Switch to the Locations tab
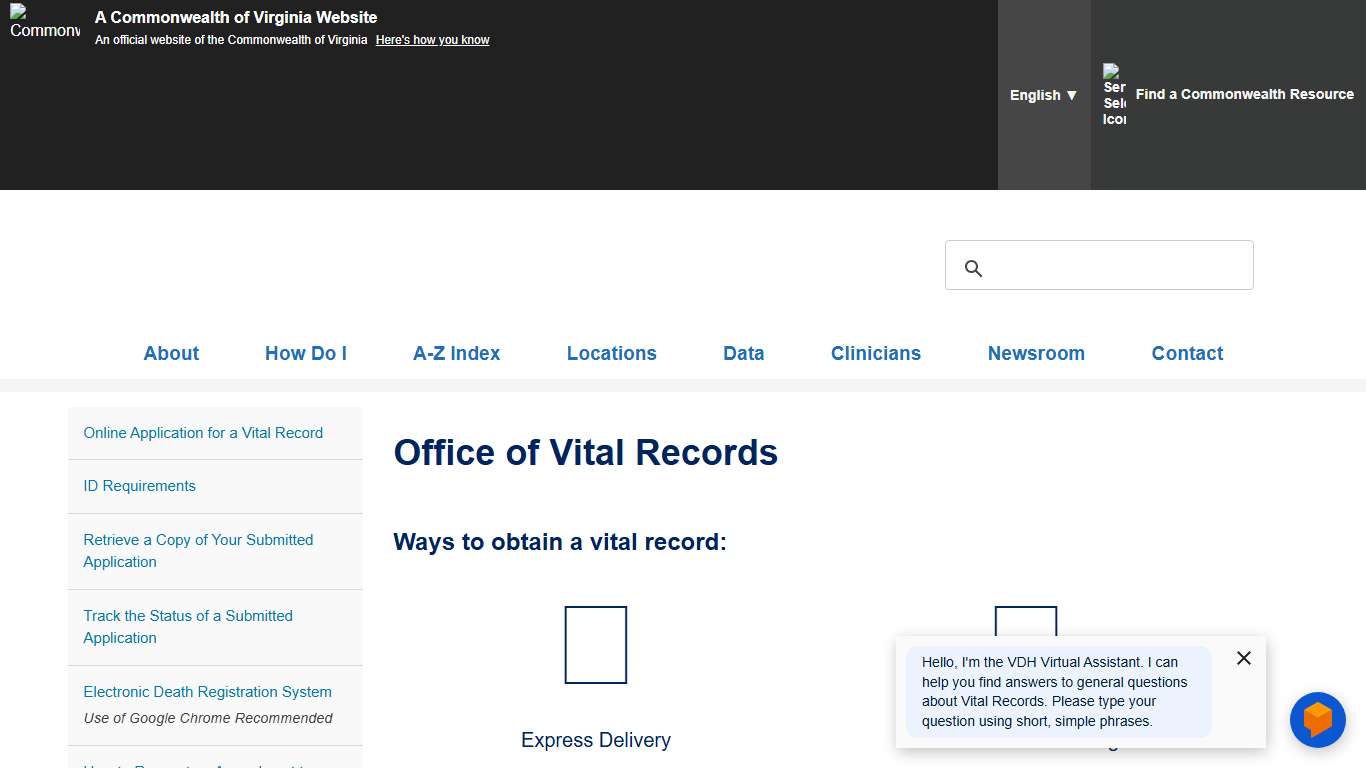 click(611, 353)
